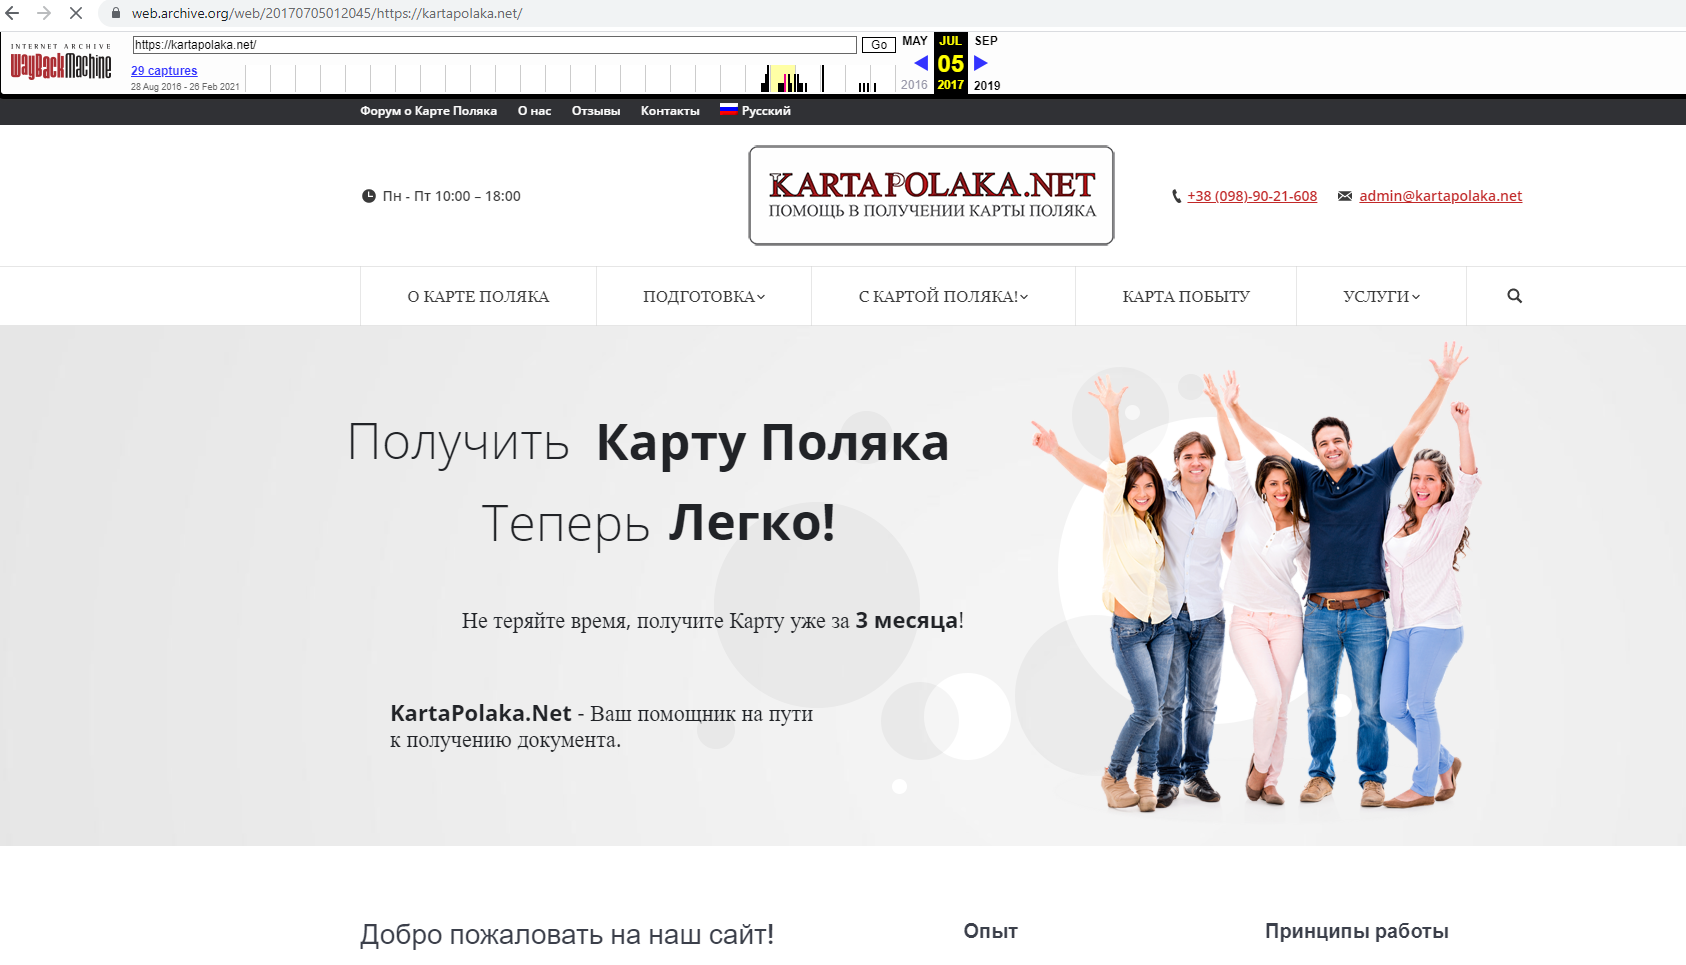The height and width of the screenshot is (965, 1686).
Task: Open КАРТА ПОБЫТУ menu item
Action: coord(1186,296)
